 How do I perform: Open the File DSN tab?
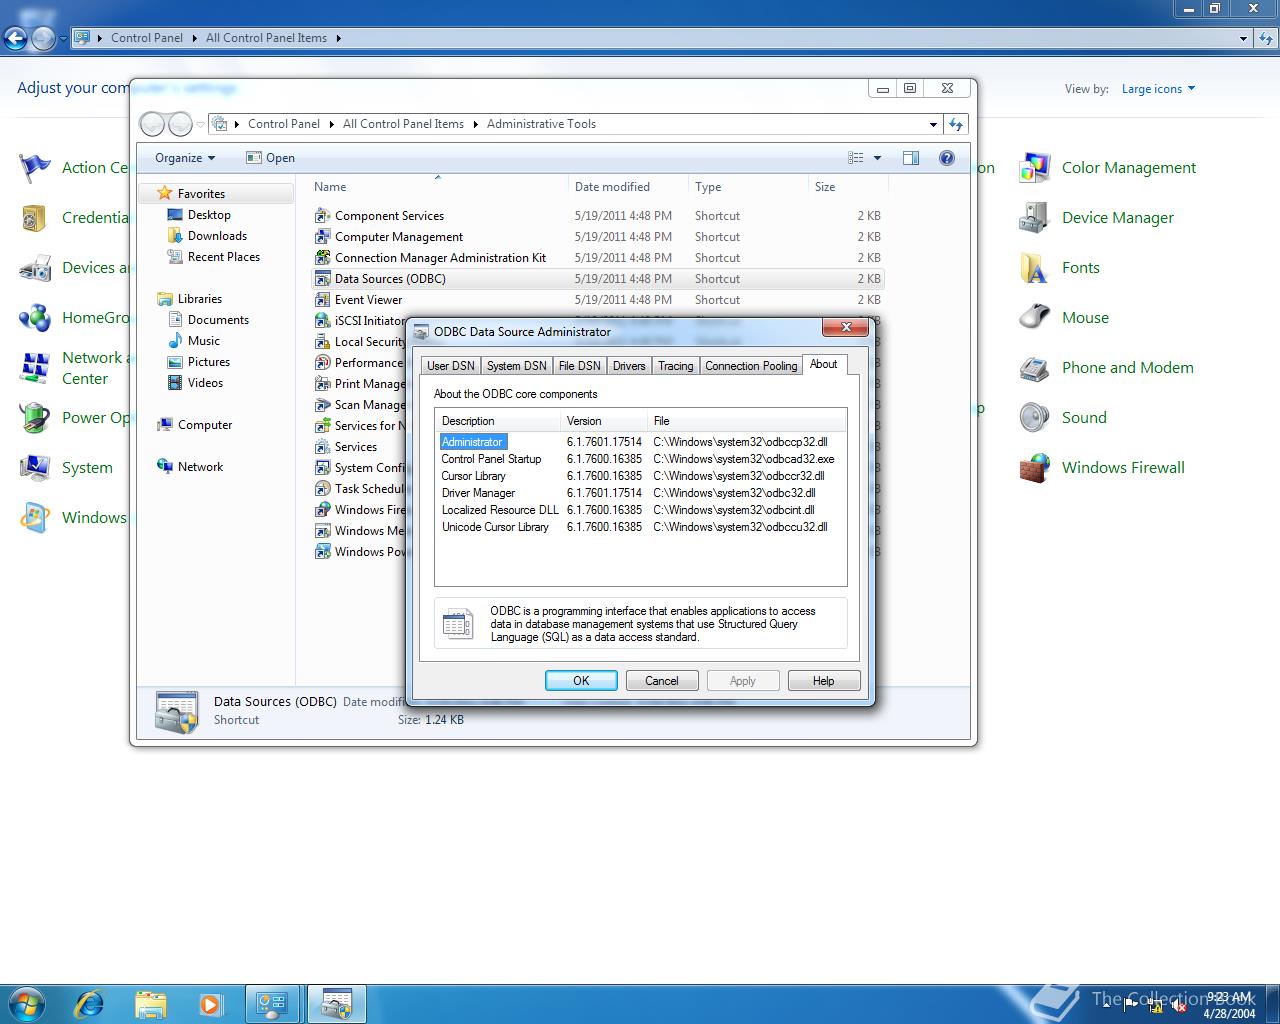pos(580,366)
